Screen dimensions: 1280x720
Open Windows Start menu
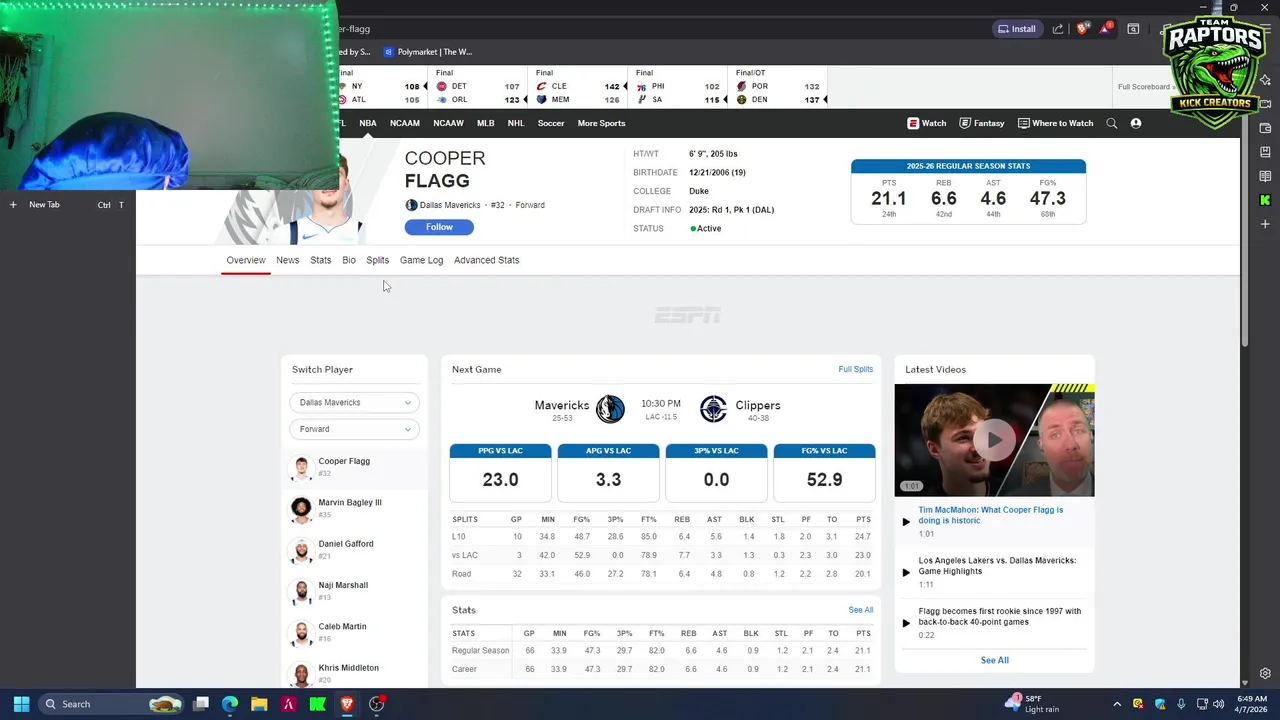coord(21,704)
